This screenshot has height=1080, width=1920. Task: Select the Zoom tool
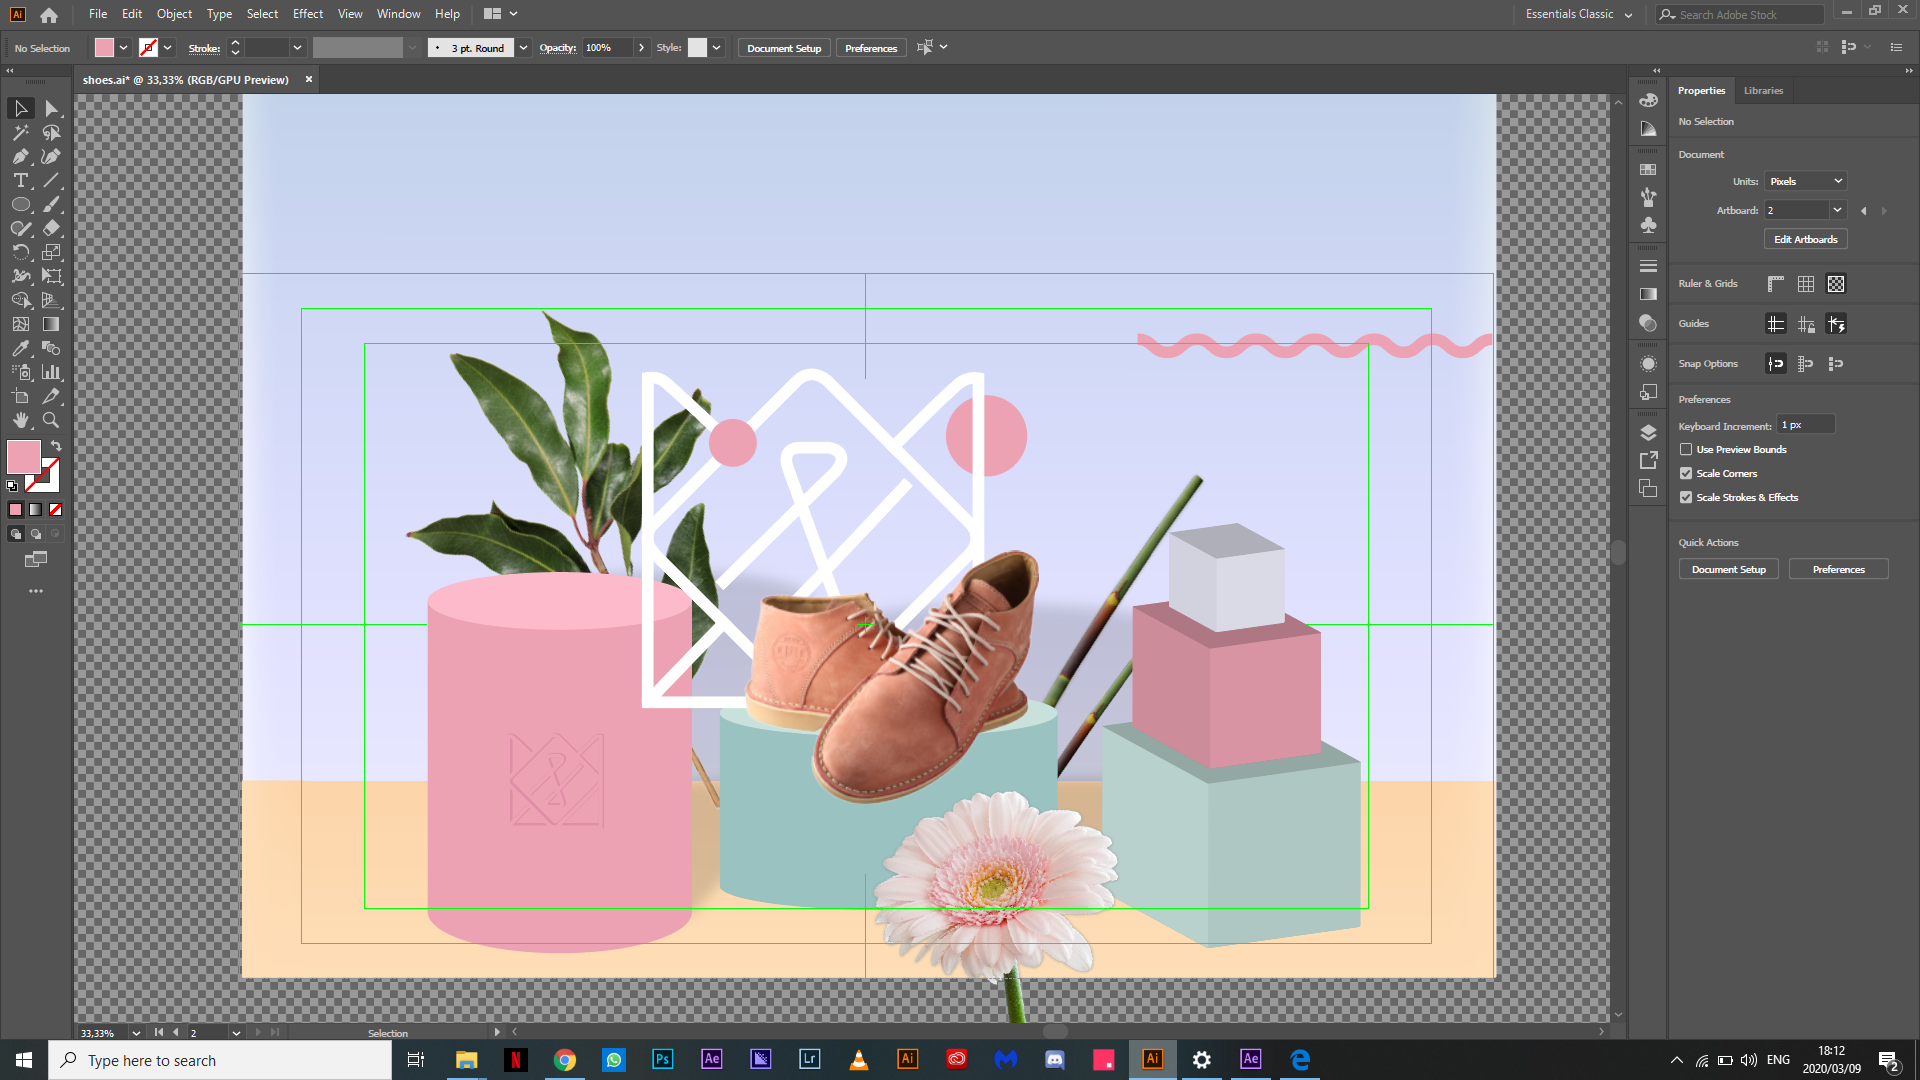click(x=51, y=420)
